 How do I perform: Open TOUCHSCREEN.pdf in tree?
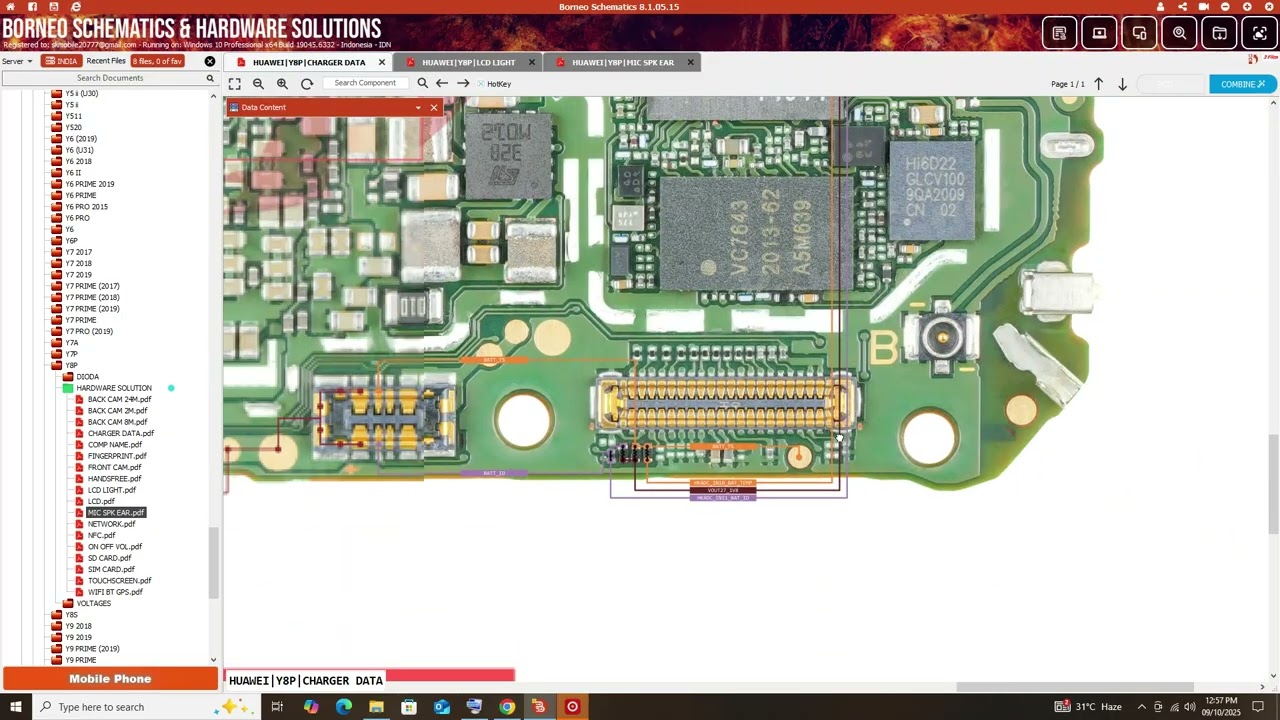coord(119,581)
